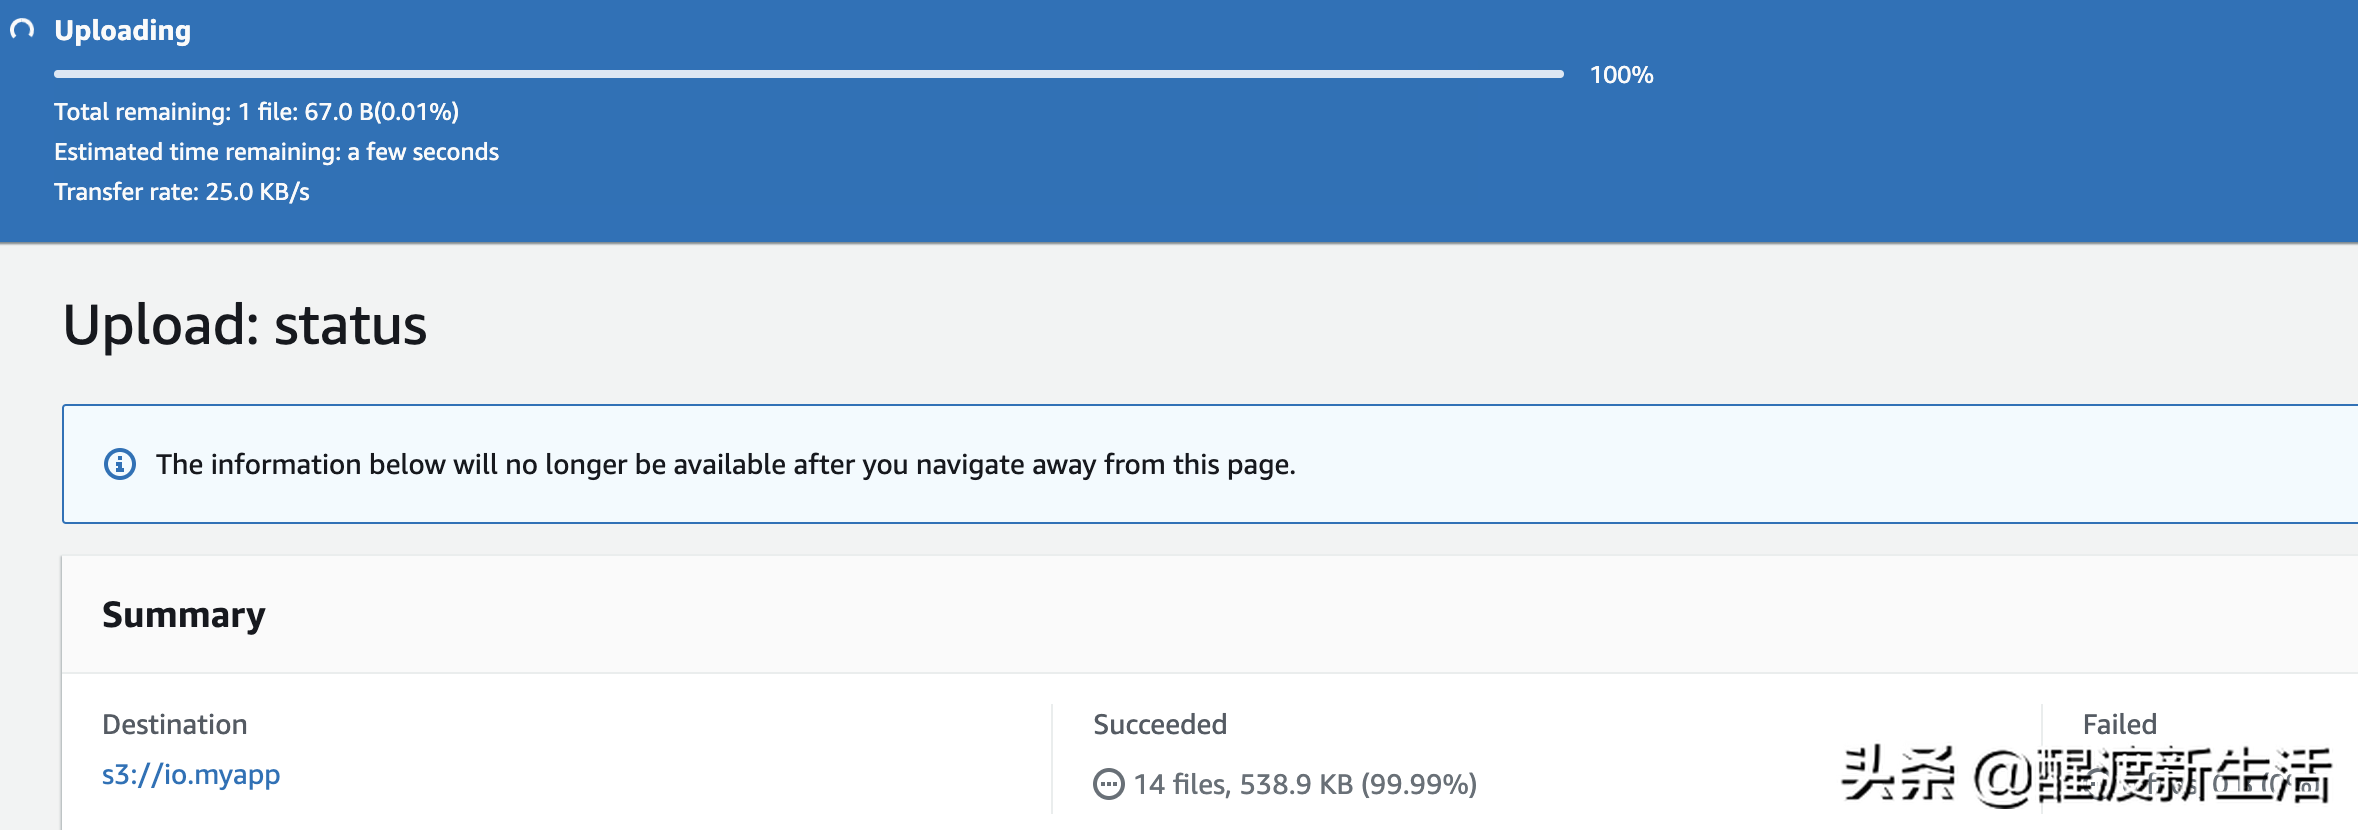Click the 14 files, 538.9 KB text

tap(1305, 784)
